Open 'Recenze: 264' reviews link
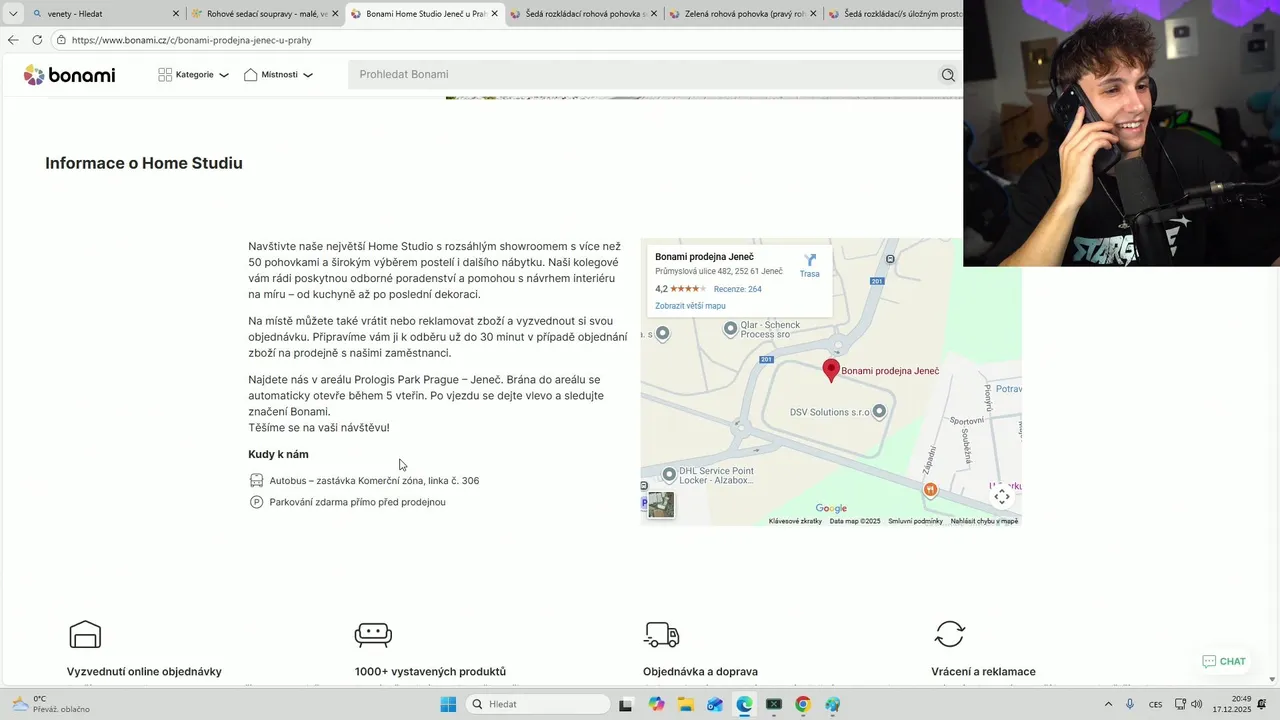This screenshot has height=720, width=1280. pyautogui.click(x=738, y=289)
